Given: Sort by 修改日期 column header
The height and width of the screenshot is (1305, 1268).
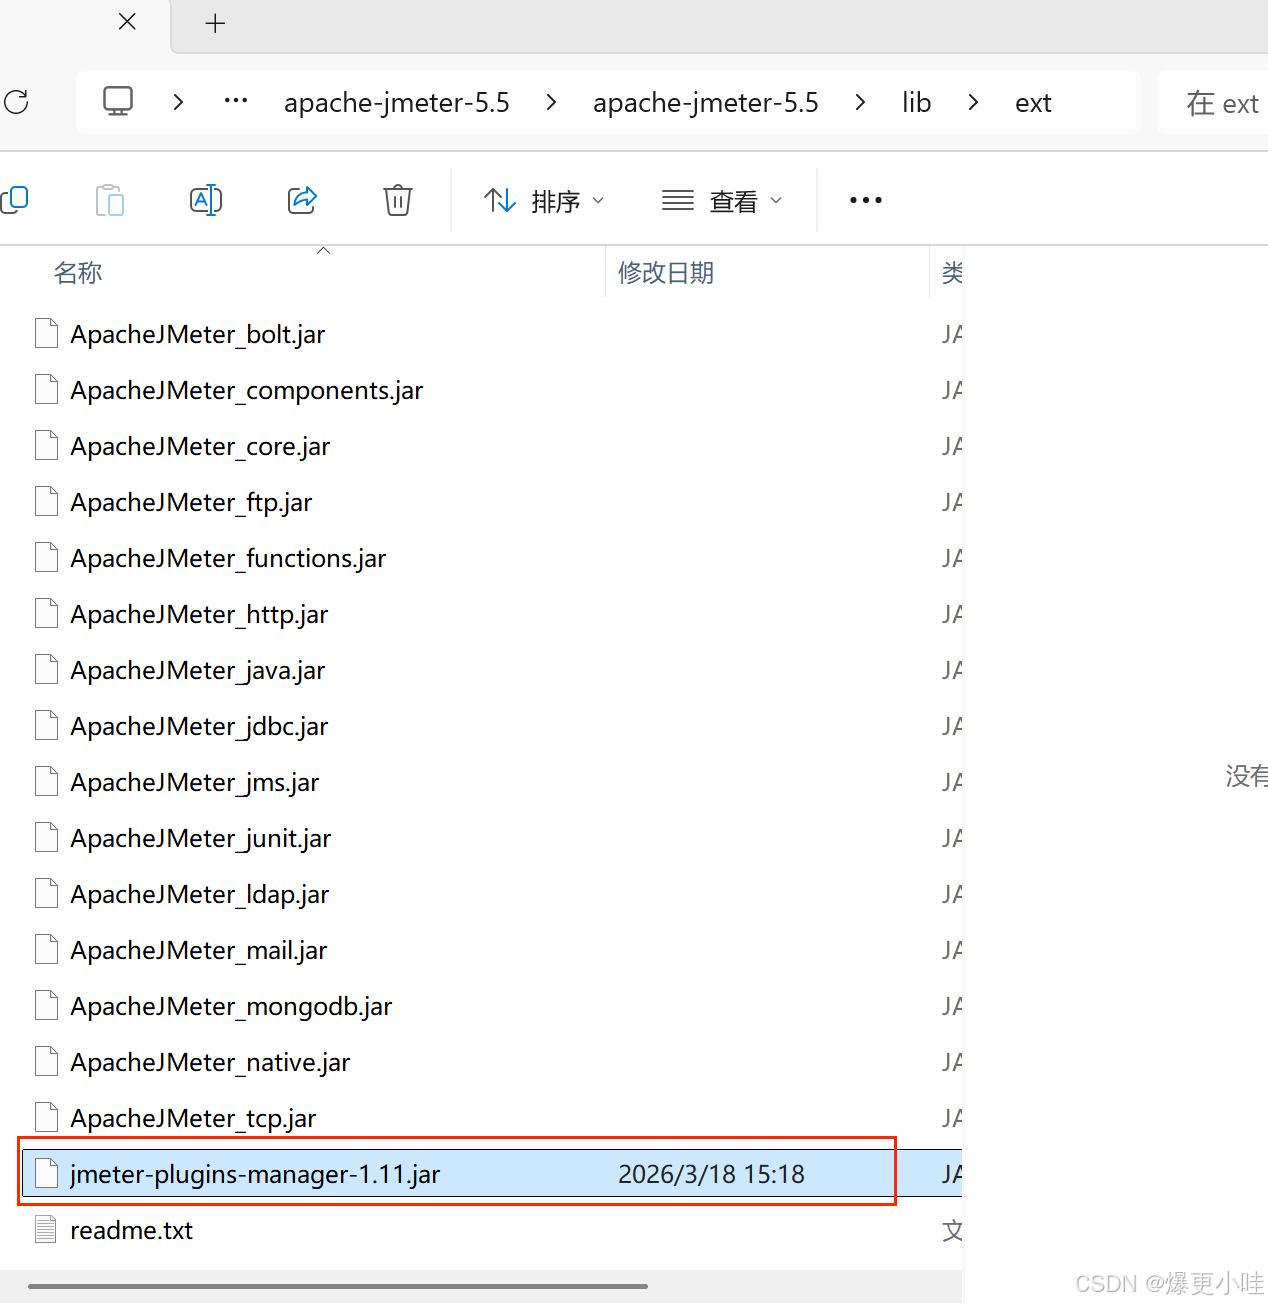Looking at the screenshot, I should click(666, 272).
